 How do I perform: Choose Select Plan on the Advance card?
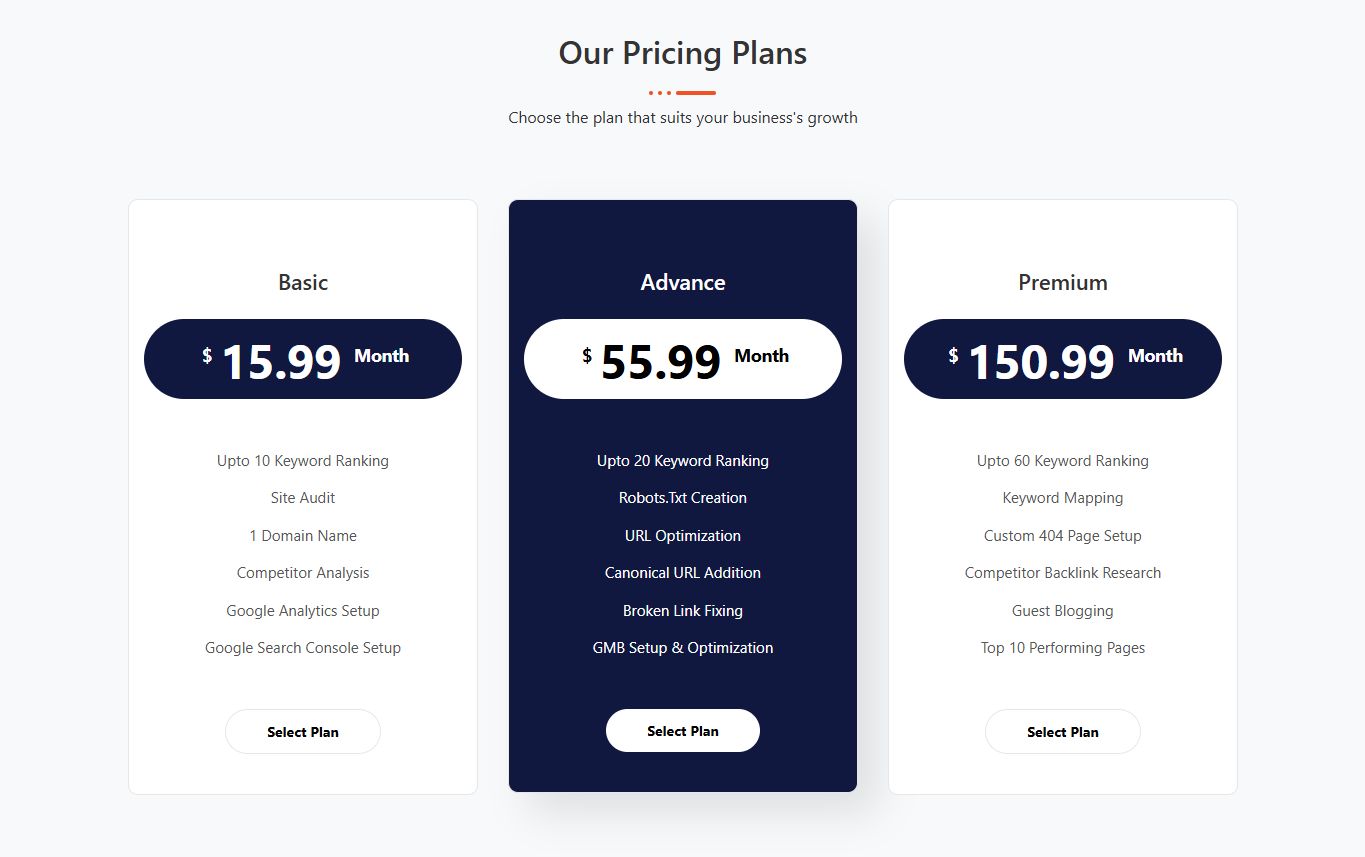(682, 731)
